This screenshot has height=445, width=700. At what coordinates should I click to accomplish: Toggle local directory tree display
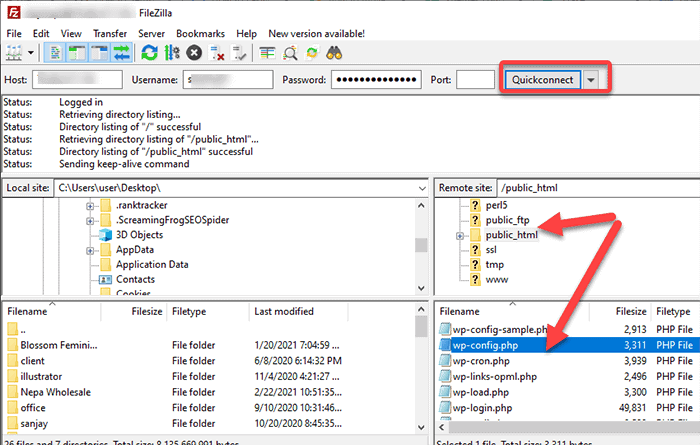(77, 52)
